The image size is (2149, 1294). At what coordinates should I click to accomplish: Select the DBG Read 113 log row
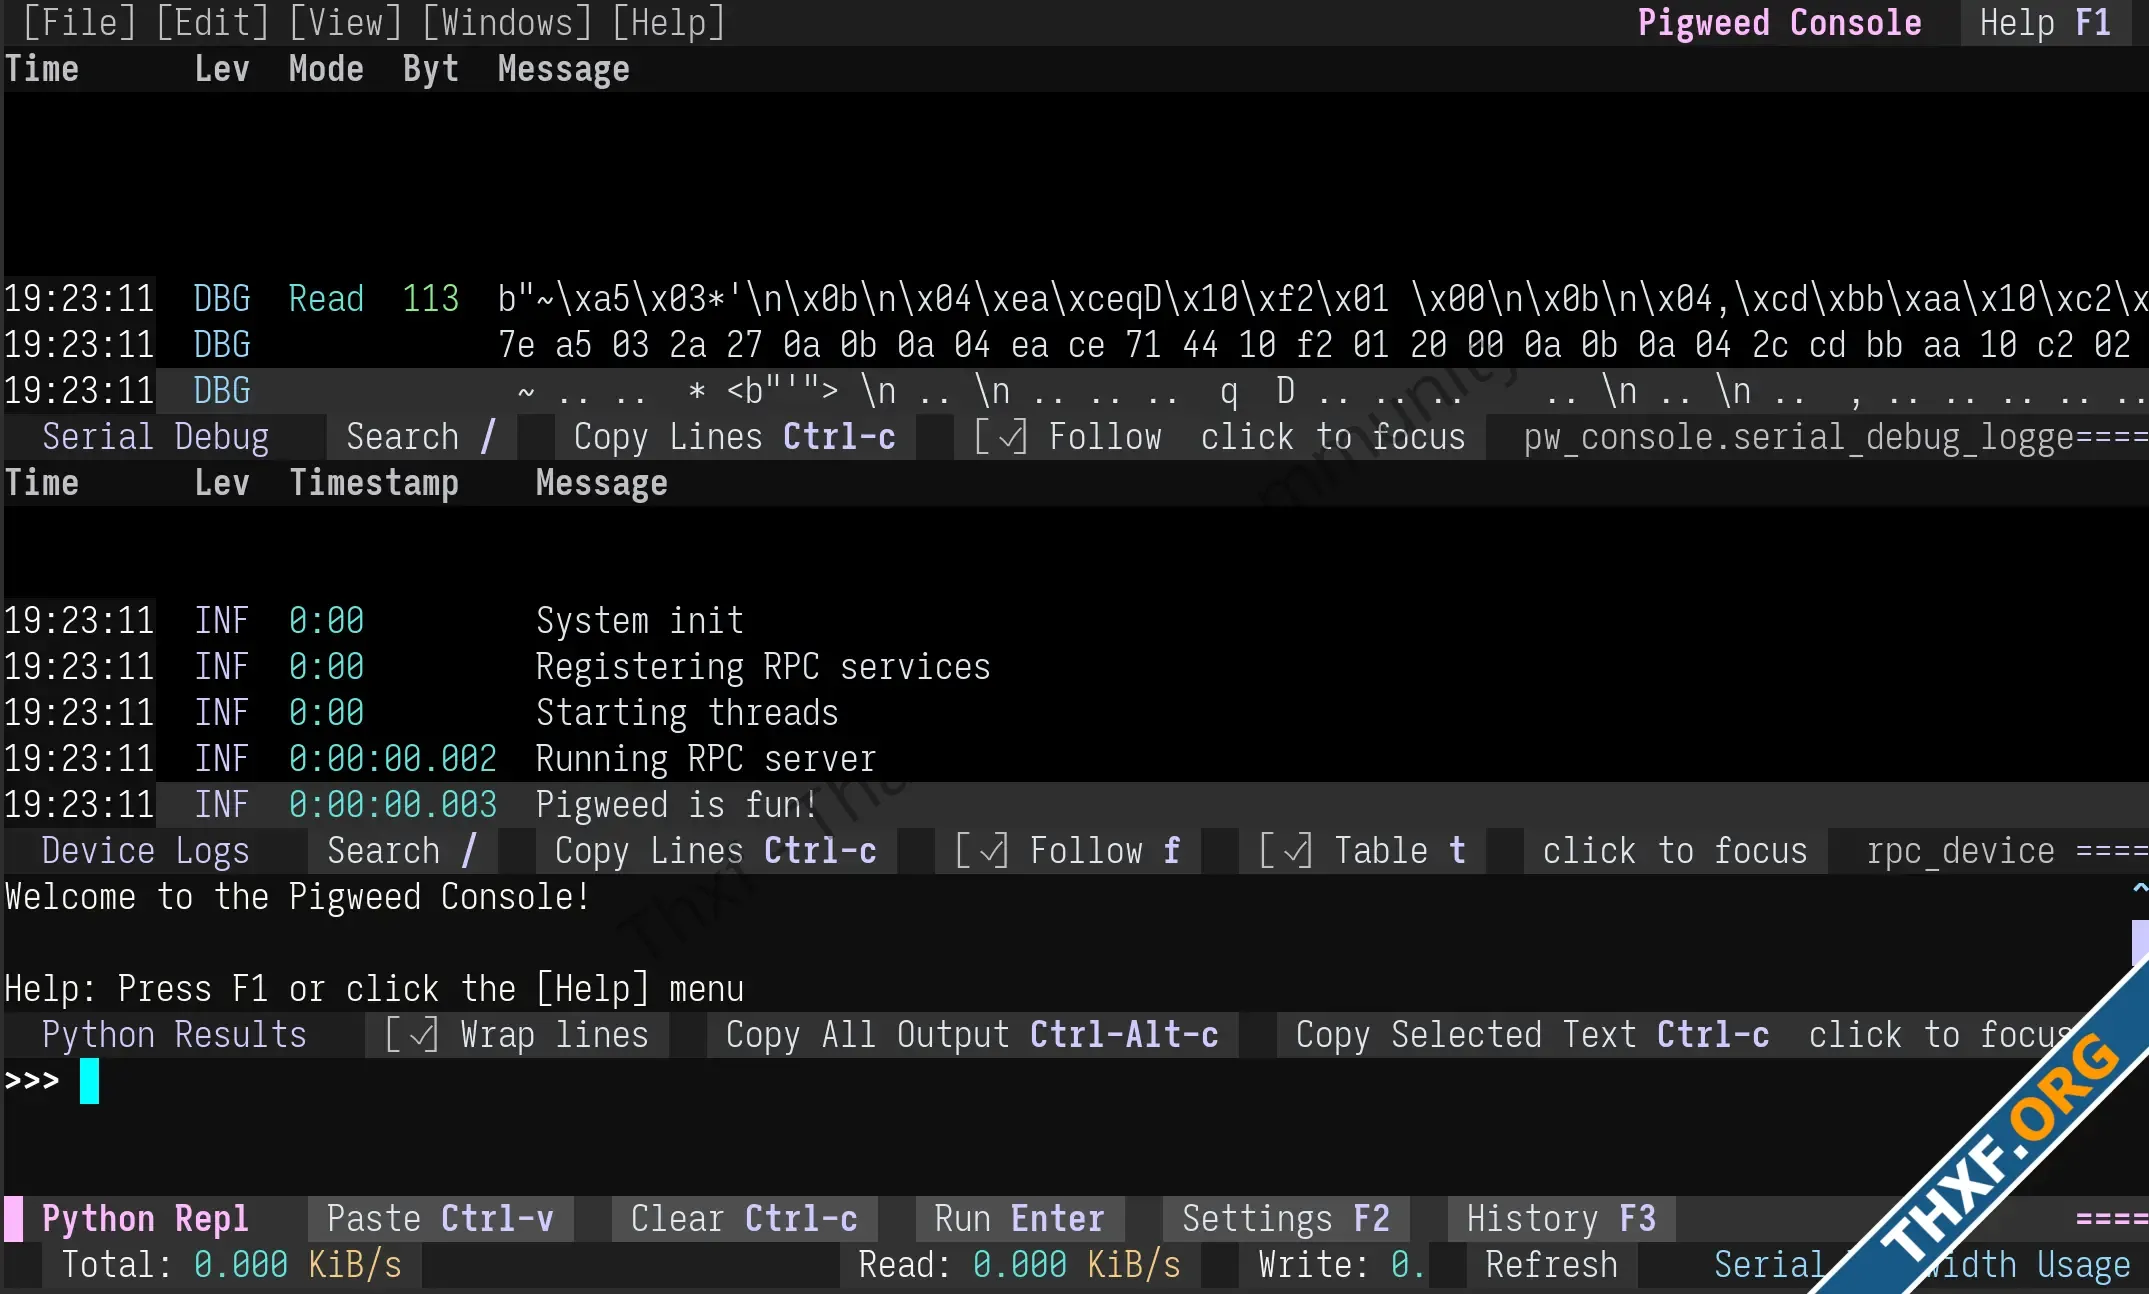click(1074, 299)
